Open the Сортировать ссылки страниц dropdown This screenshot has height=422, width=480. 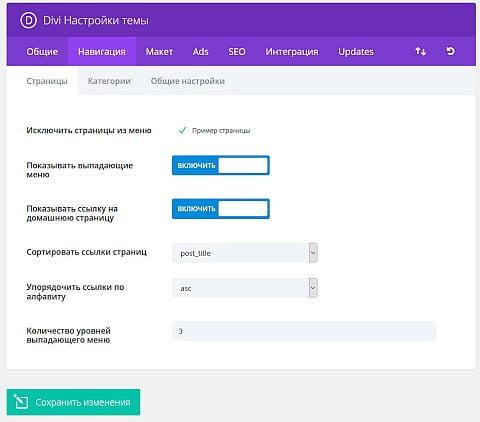point(245,253)
